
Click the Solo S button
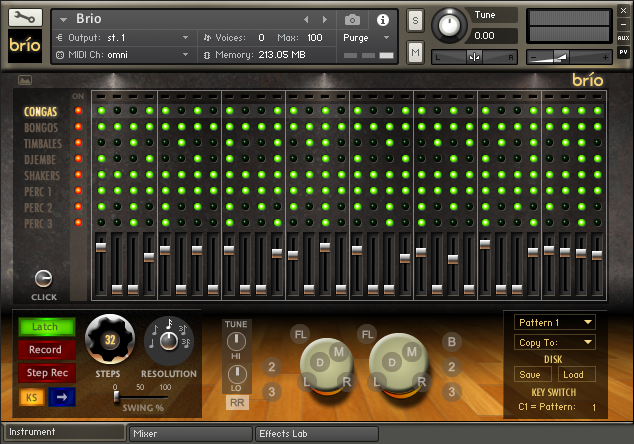(x=415, y=20)
